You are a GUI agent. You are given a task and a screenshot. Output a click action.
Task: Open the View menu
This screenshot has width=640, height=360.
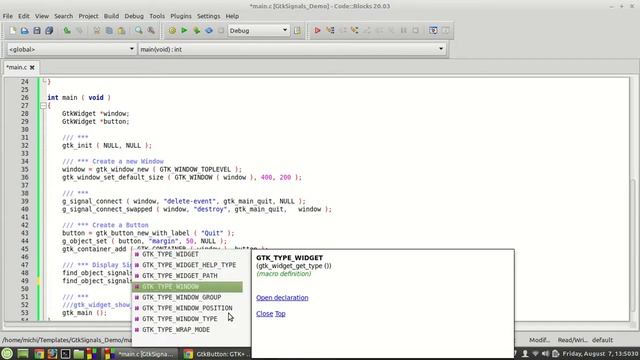[42, 16]
